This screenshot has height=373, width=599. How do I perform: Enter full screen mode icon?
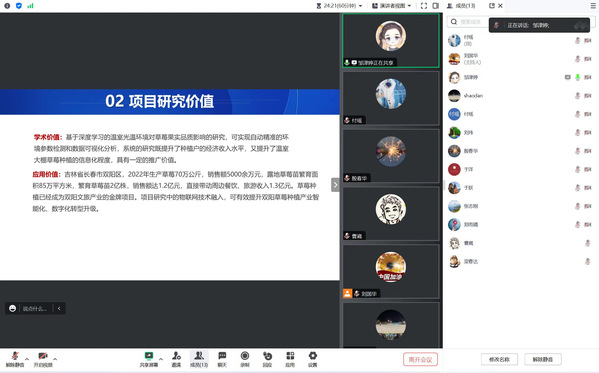click(x=424, y=6)
